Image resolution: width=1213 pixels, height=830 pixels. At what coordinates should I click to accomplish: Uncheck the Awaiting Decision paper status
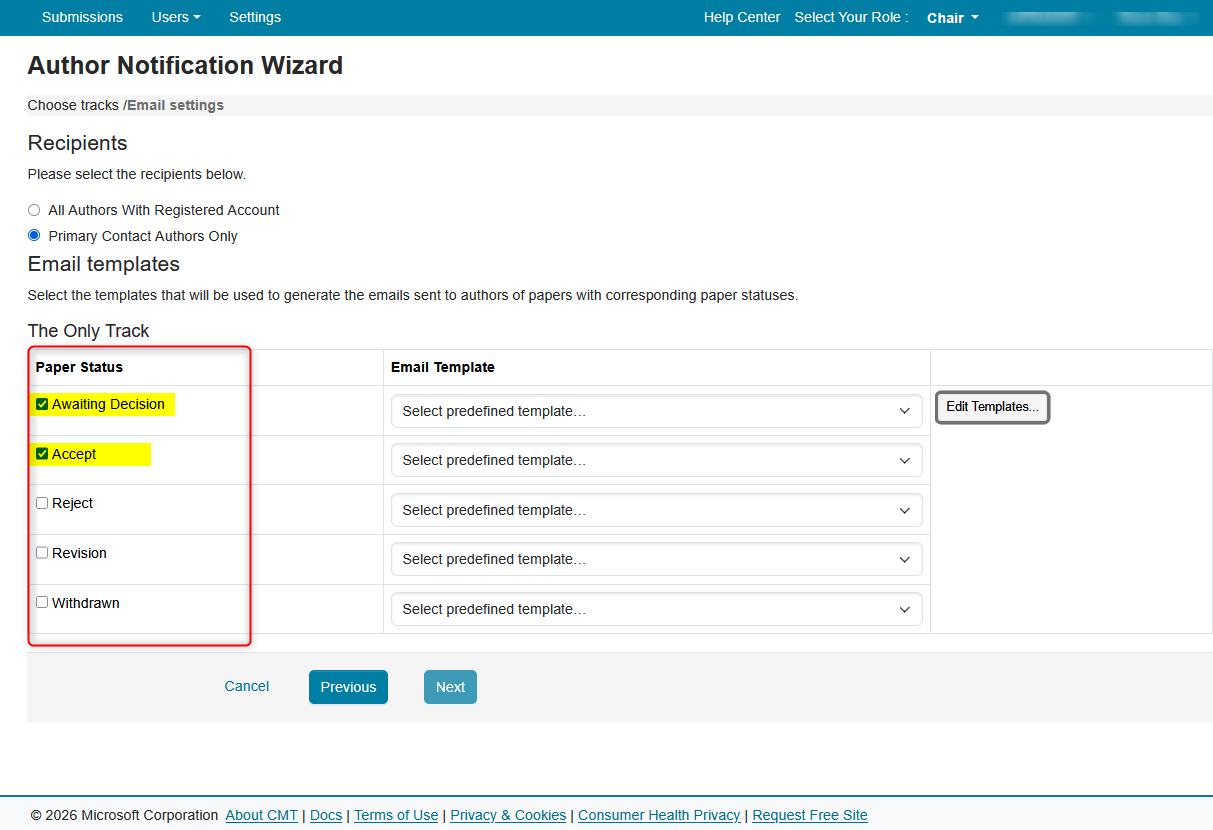click(41, 404)
